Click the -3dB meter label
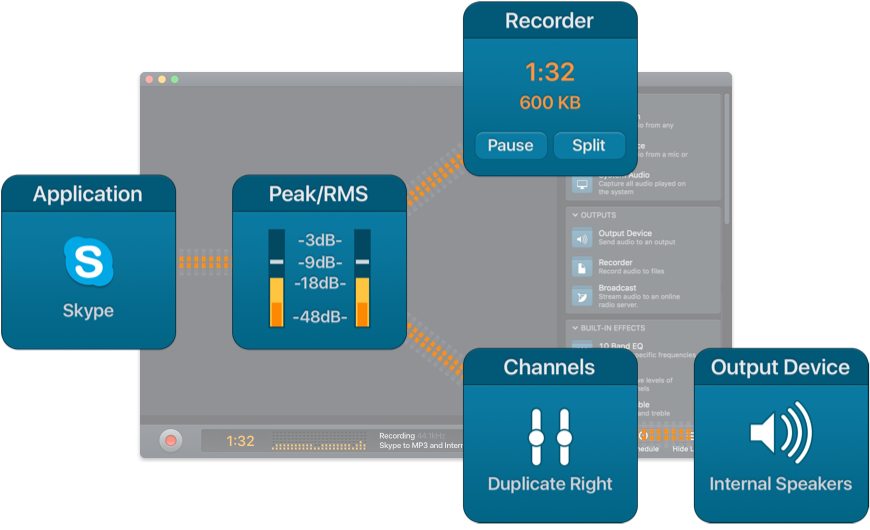The height and width of the screenshot is (530, 870). pos(320,240)
